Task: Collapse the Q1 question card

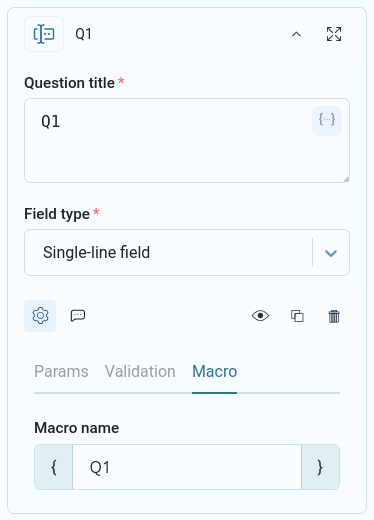Action: pyautogui.click(x=296, y=34)
